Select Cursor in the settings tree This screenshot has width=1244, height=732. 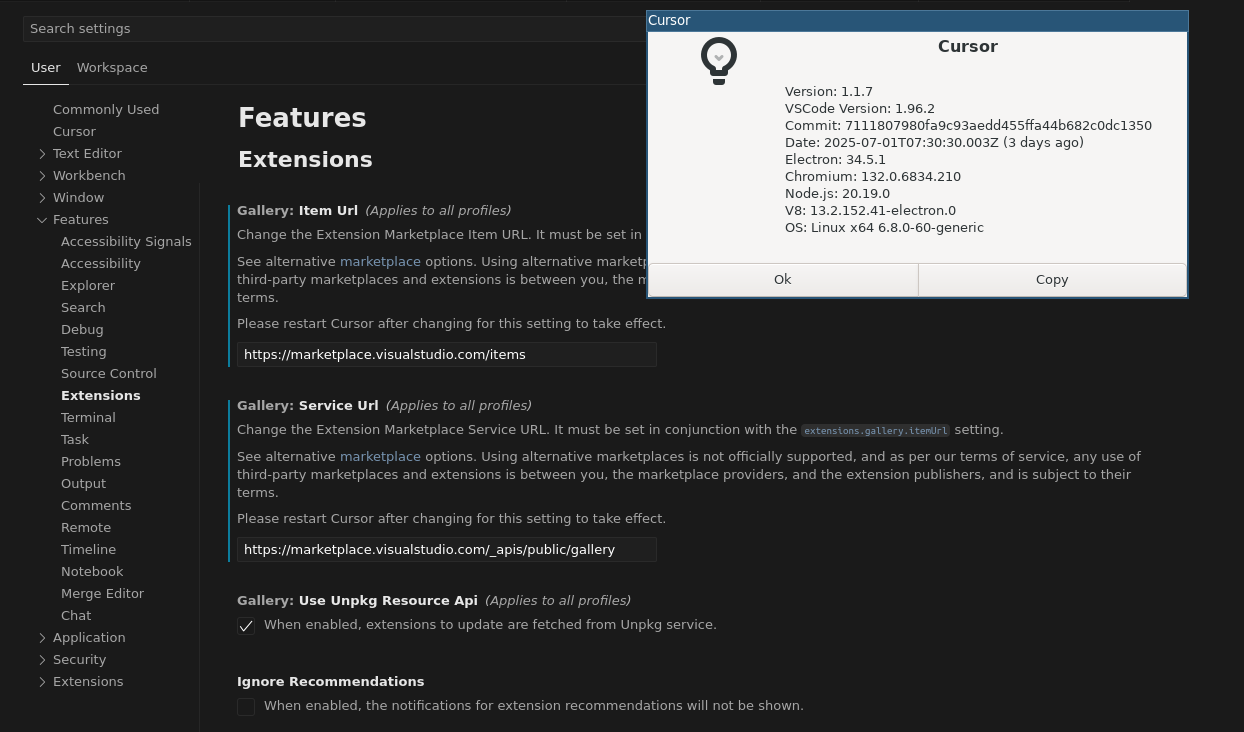coord(74,132)
